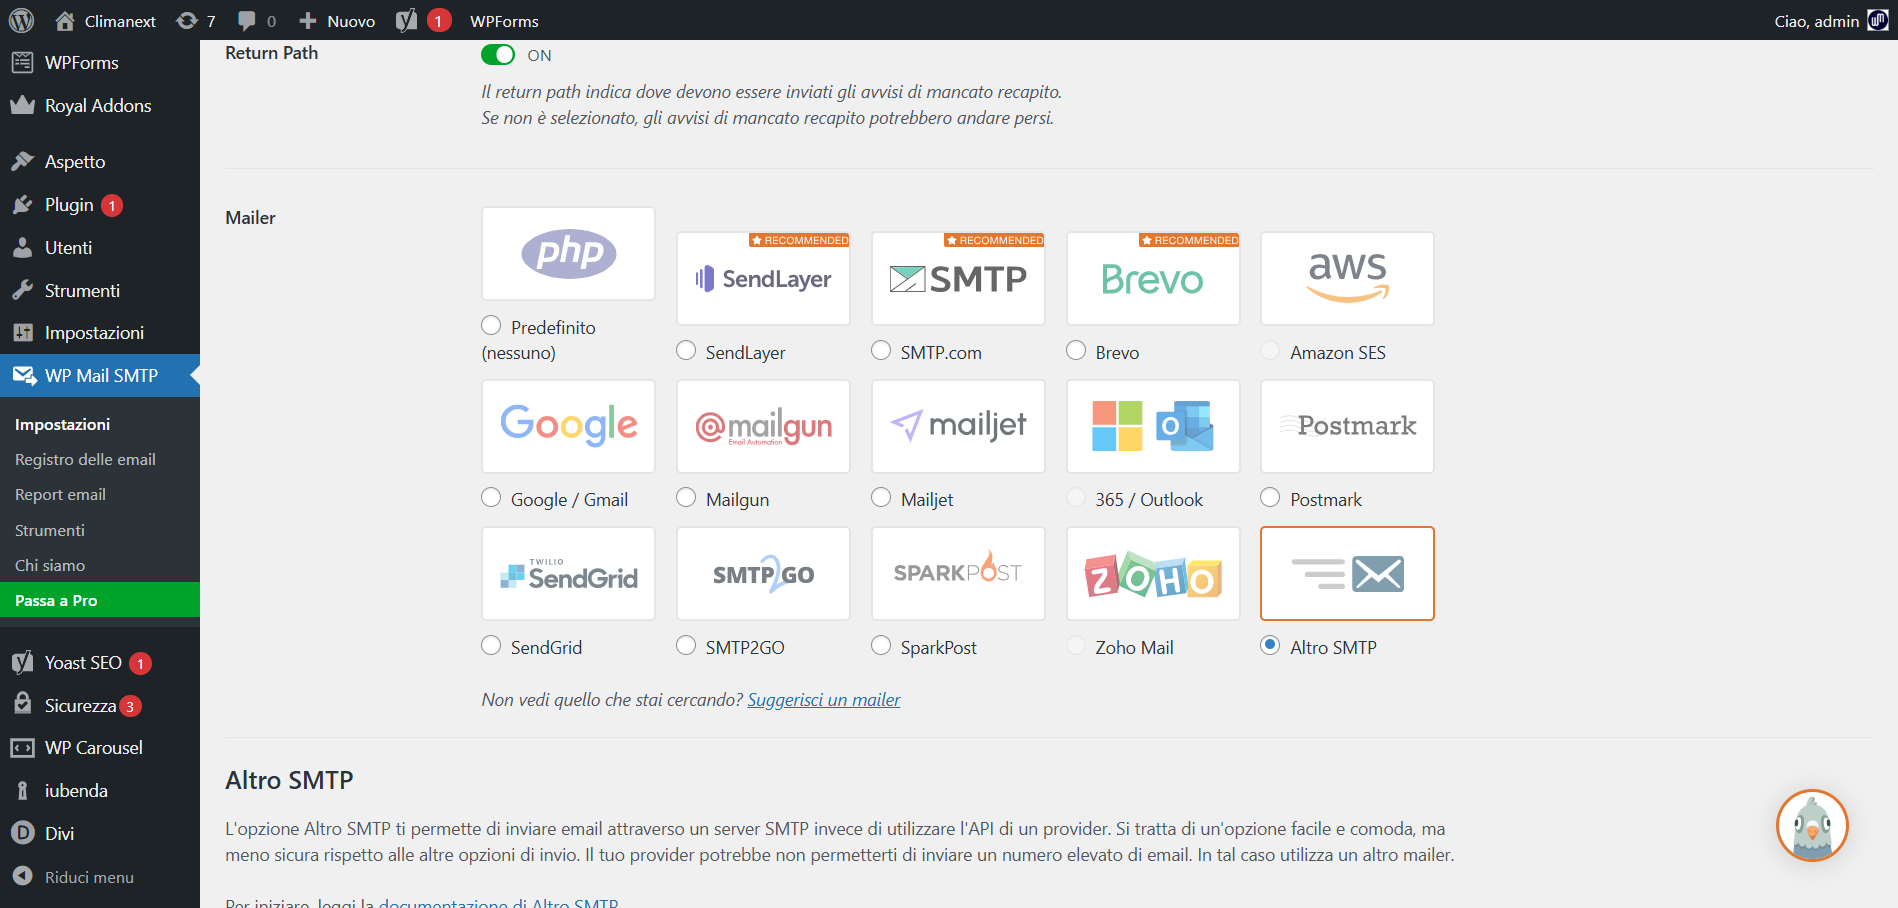Select the SendGrid radio button

point(491,645)
